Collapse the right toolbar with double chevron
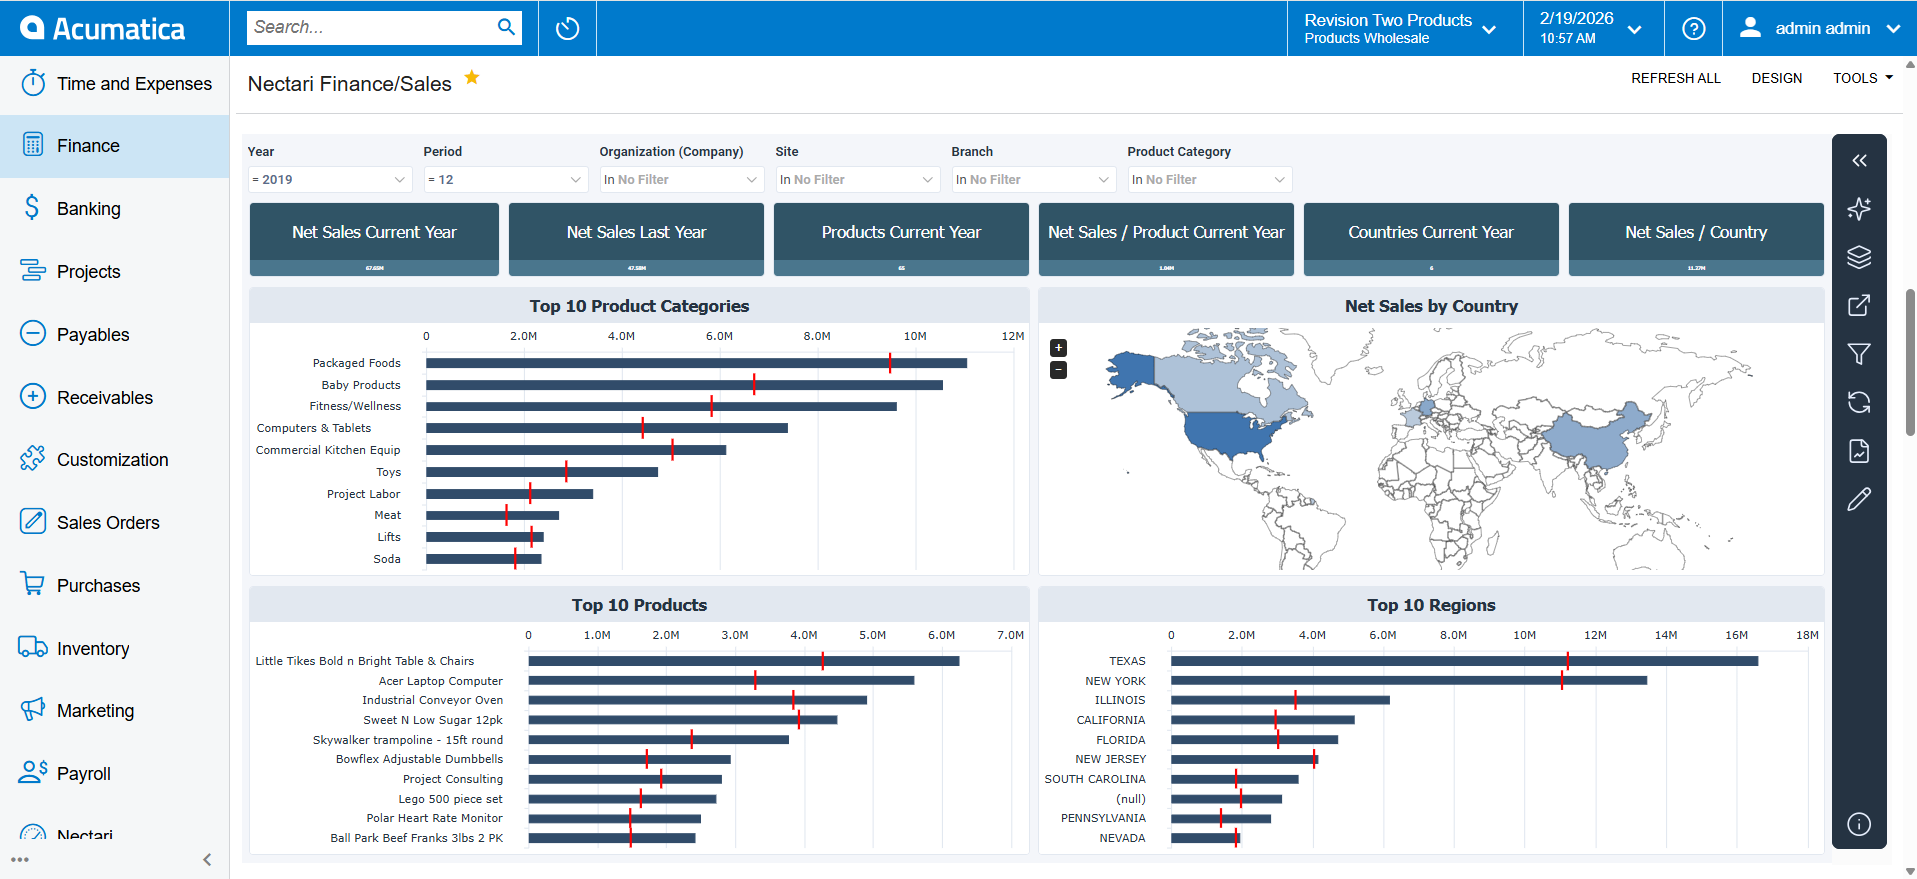1917x879 pixels. (1858, 161)
